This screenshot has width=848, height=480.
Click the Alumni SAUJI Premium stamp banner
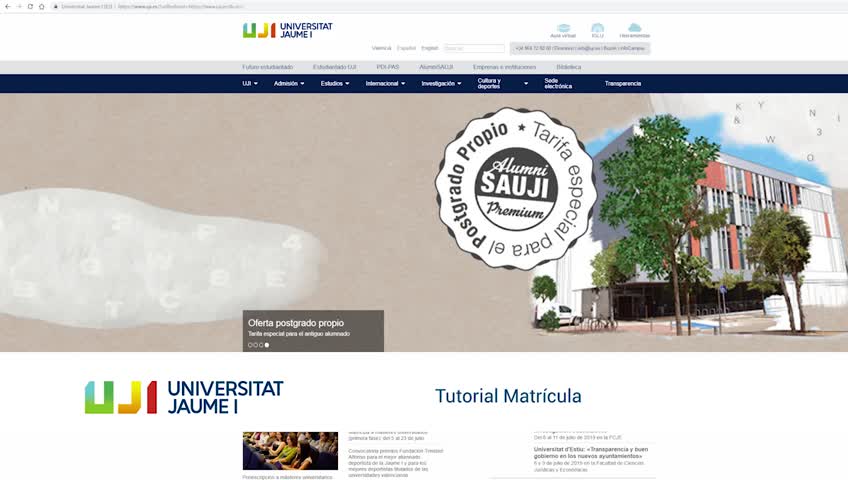[x=516, y=189]
